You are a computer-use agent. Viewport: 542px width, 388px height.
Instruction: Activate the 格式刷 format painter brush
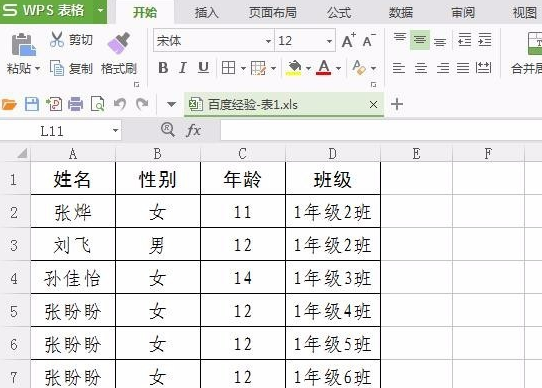pos(119,43)
